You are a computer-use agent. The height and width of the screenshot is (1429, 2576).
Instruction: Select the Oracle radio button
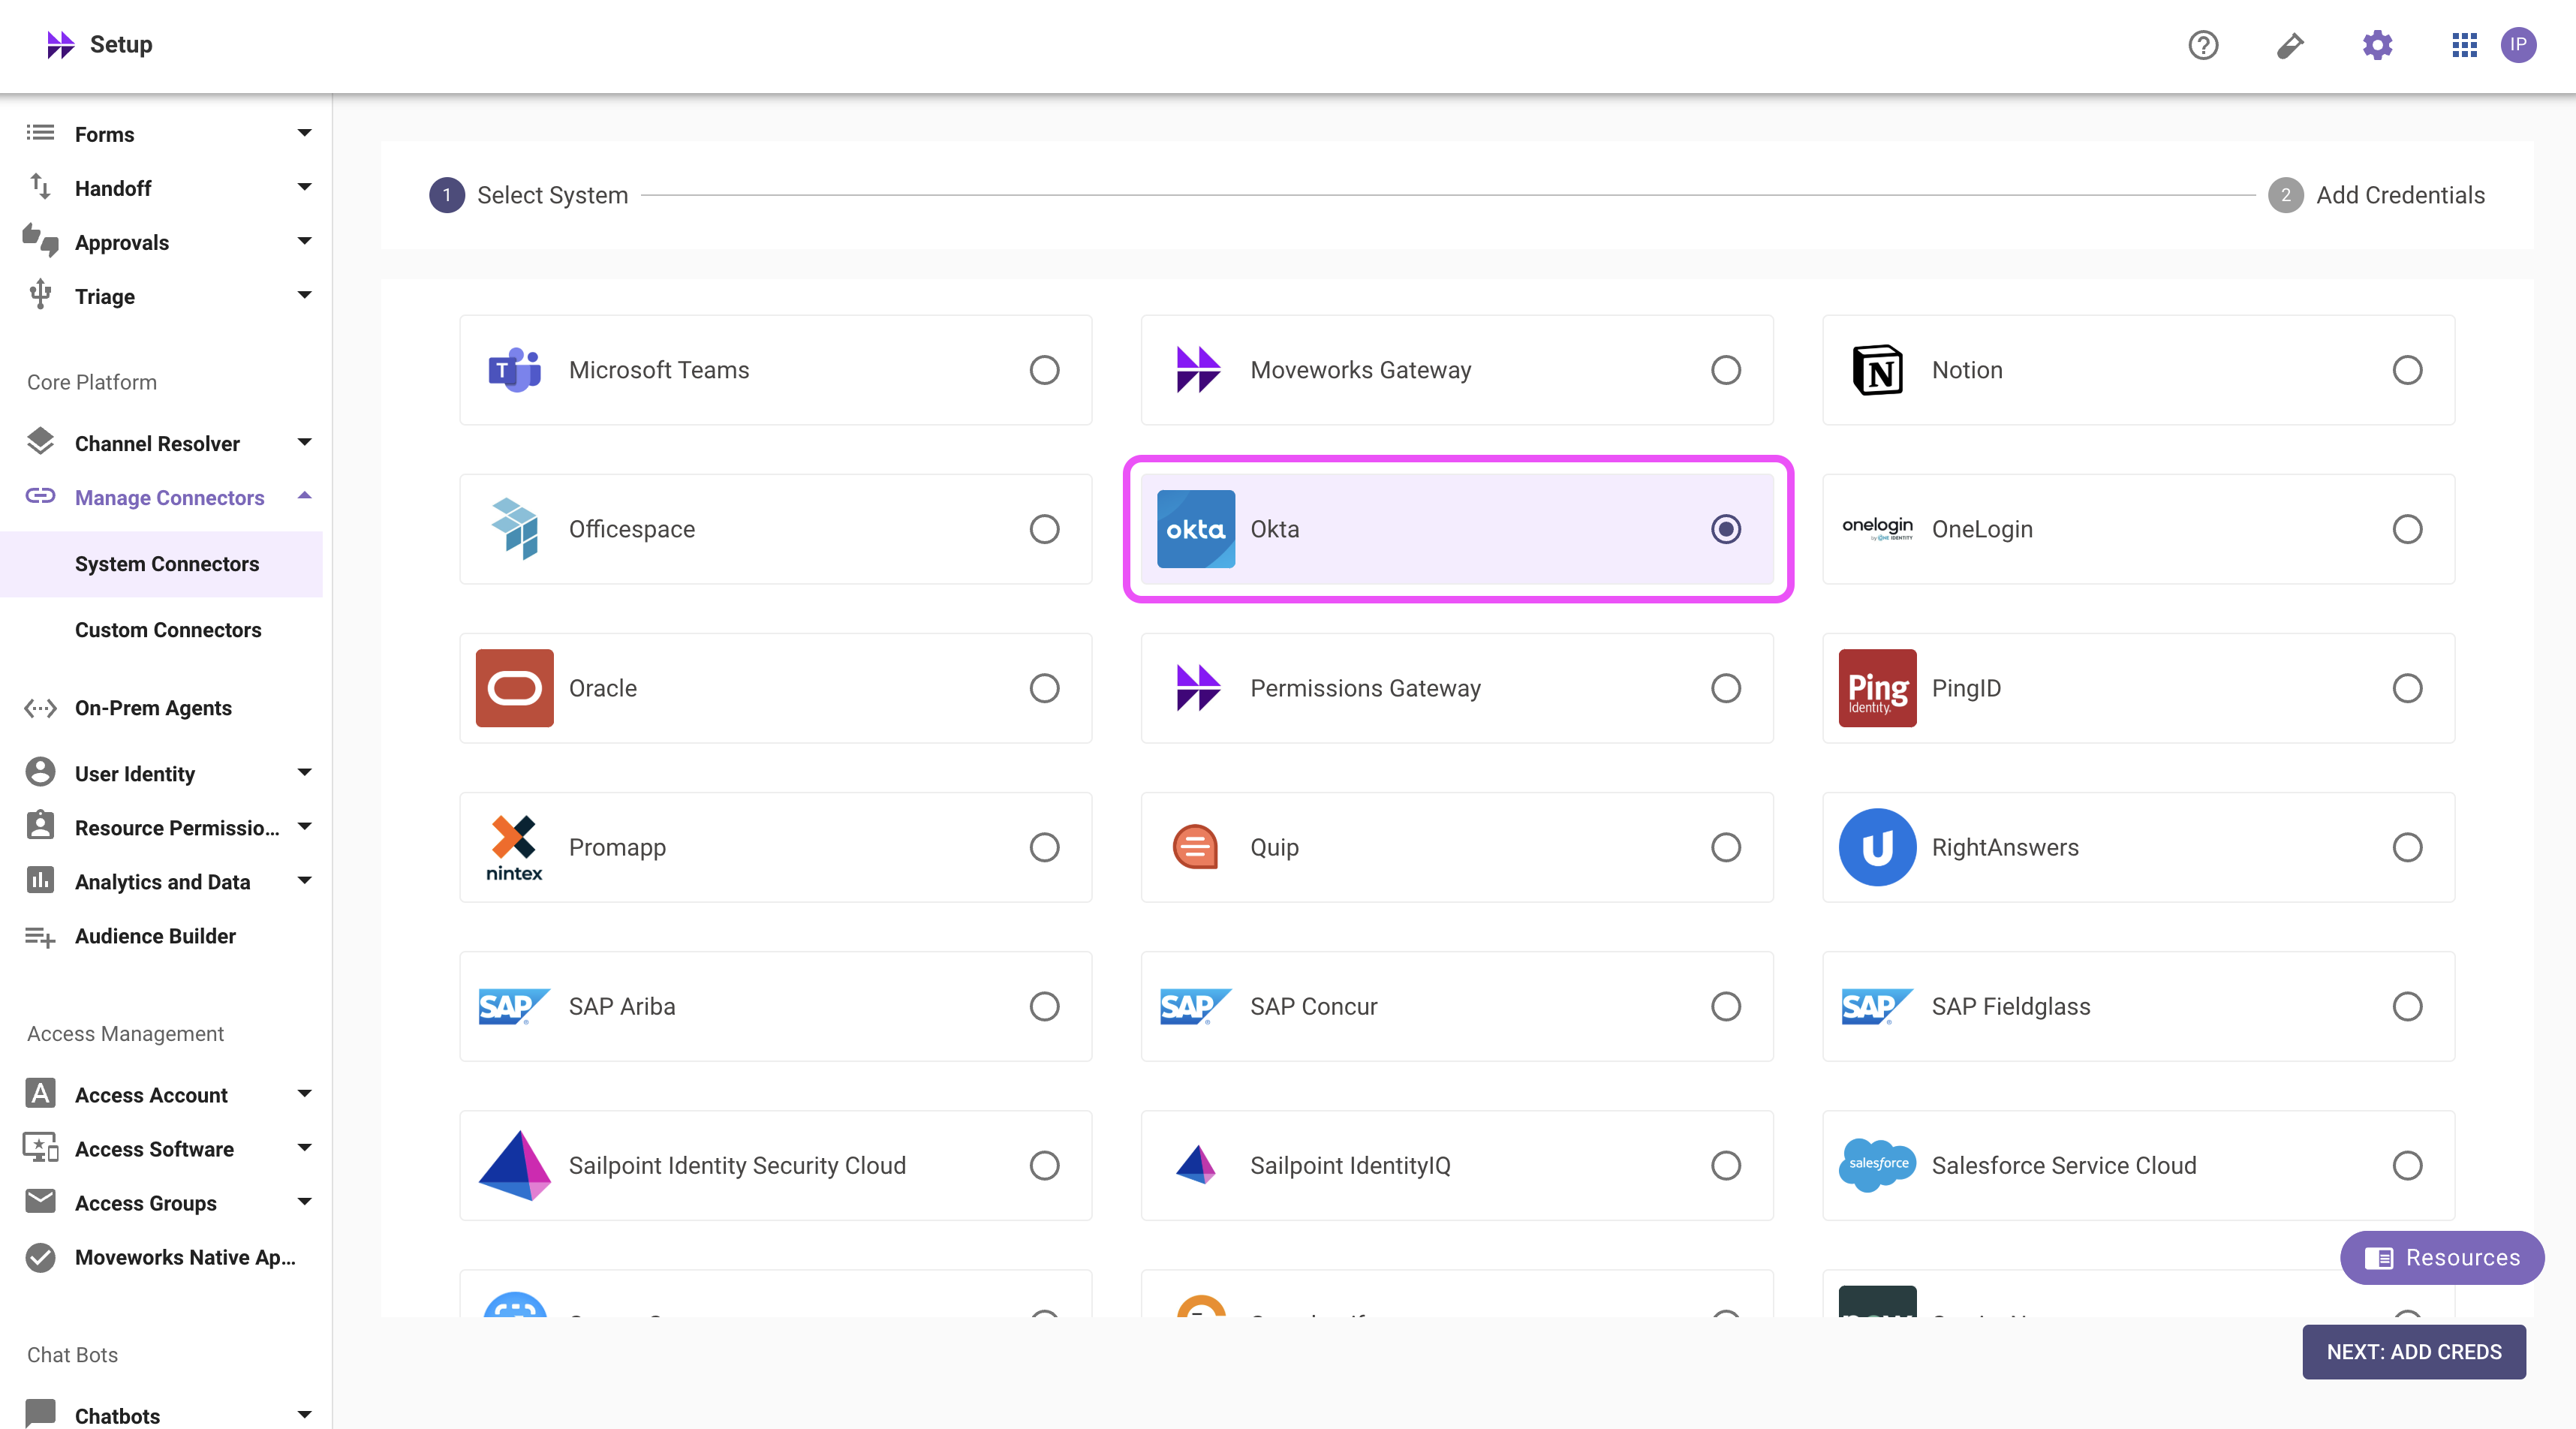click(1044, 688)
